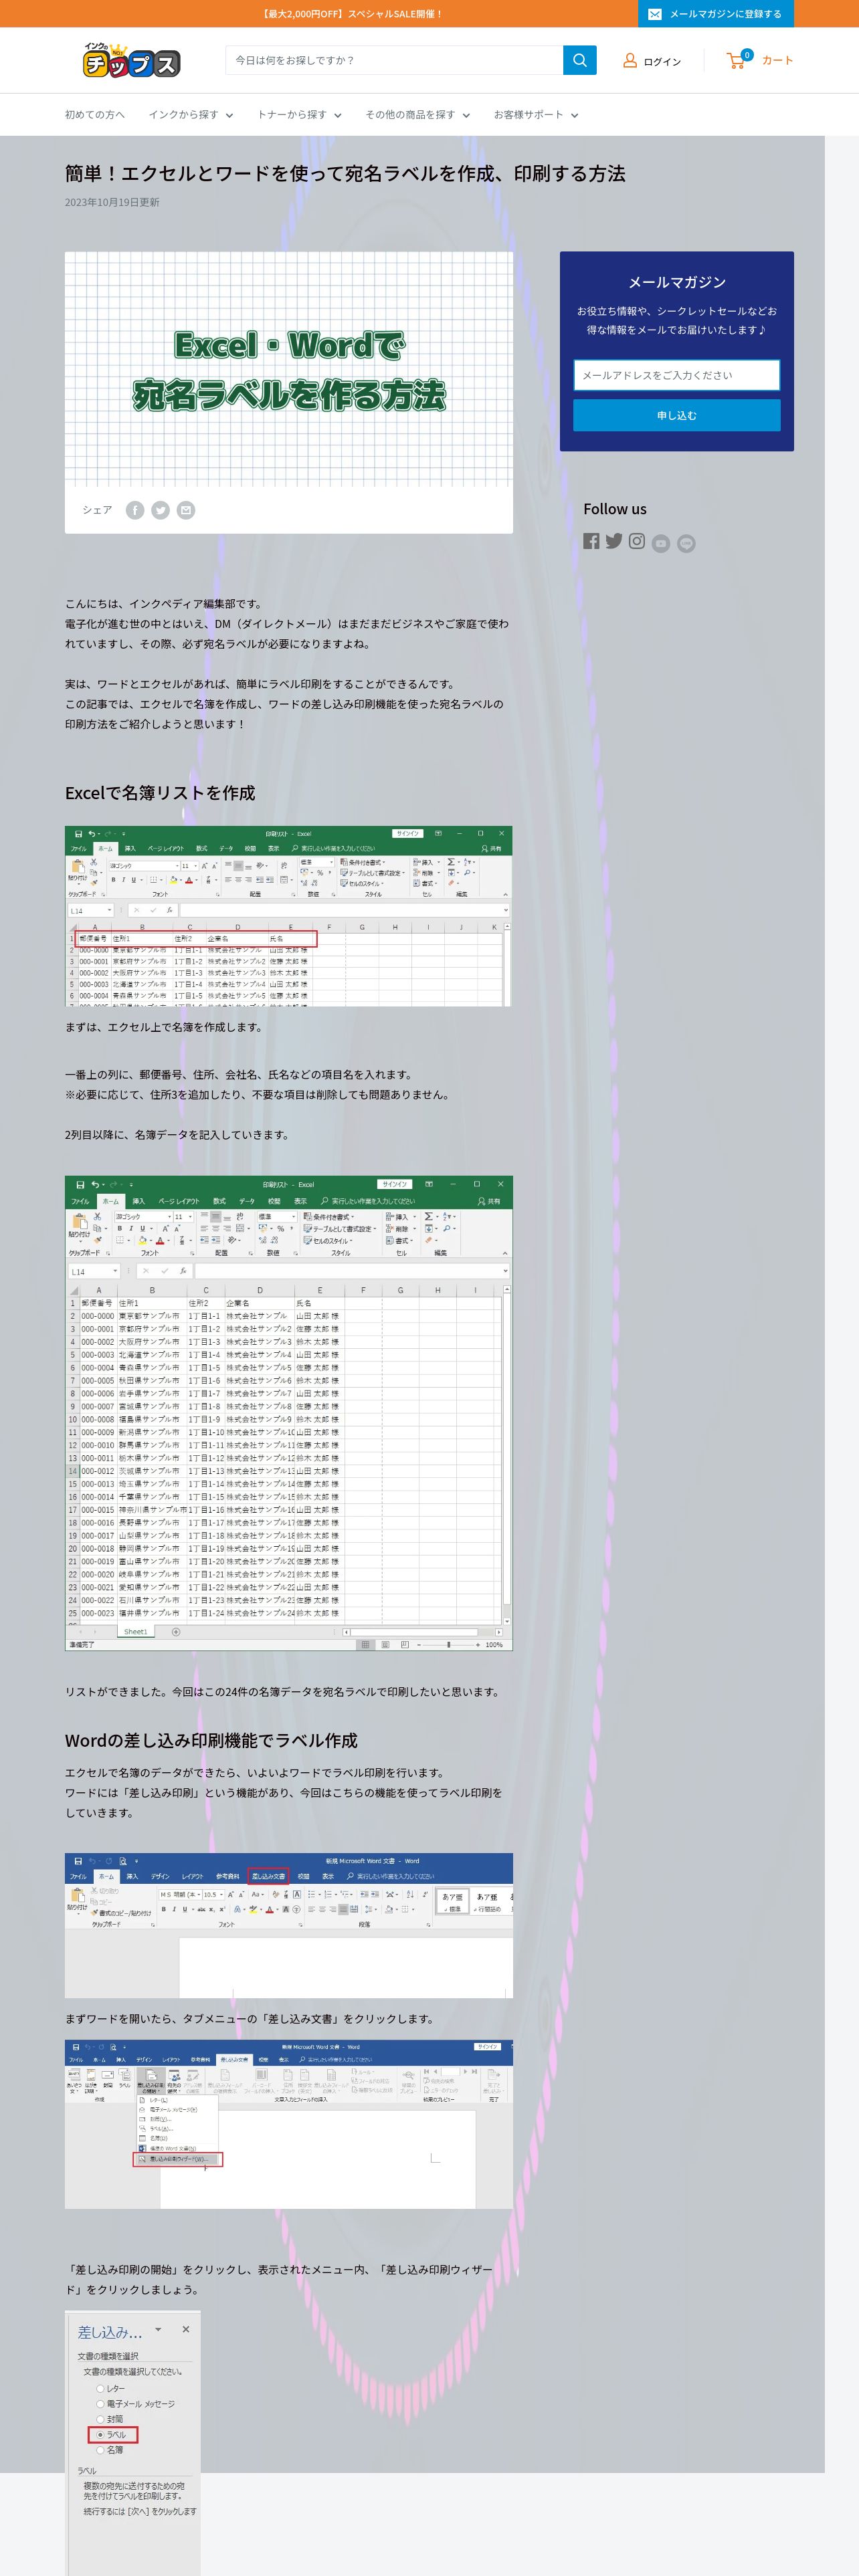Switch to 挿入 tab in larger Excel screenshot
Image resolution: width=859 pixels, height=2576 pixels.
139,1201
